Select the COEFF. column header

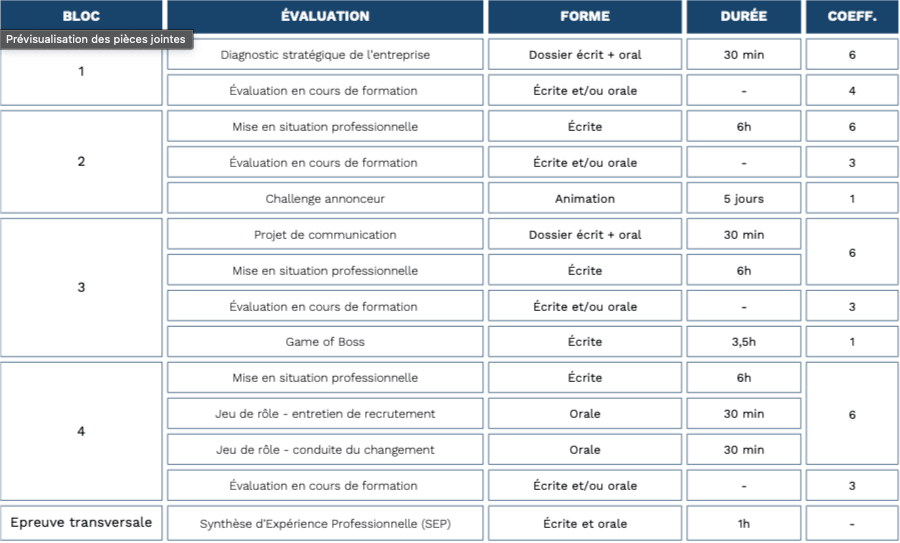coord(852,17)
